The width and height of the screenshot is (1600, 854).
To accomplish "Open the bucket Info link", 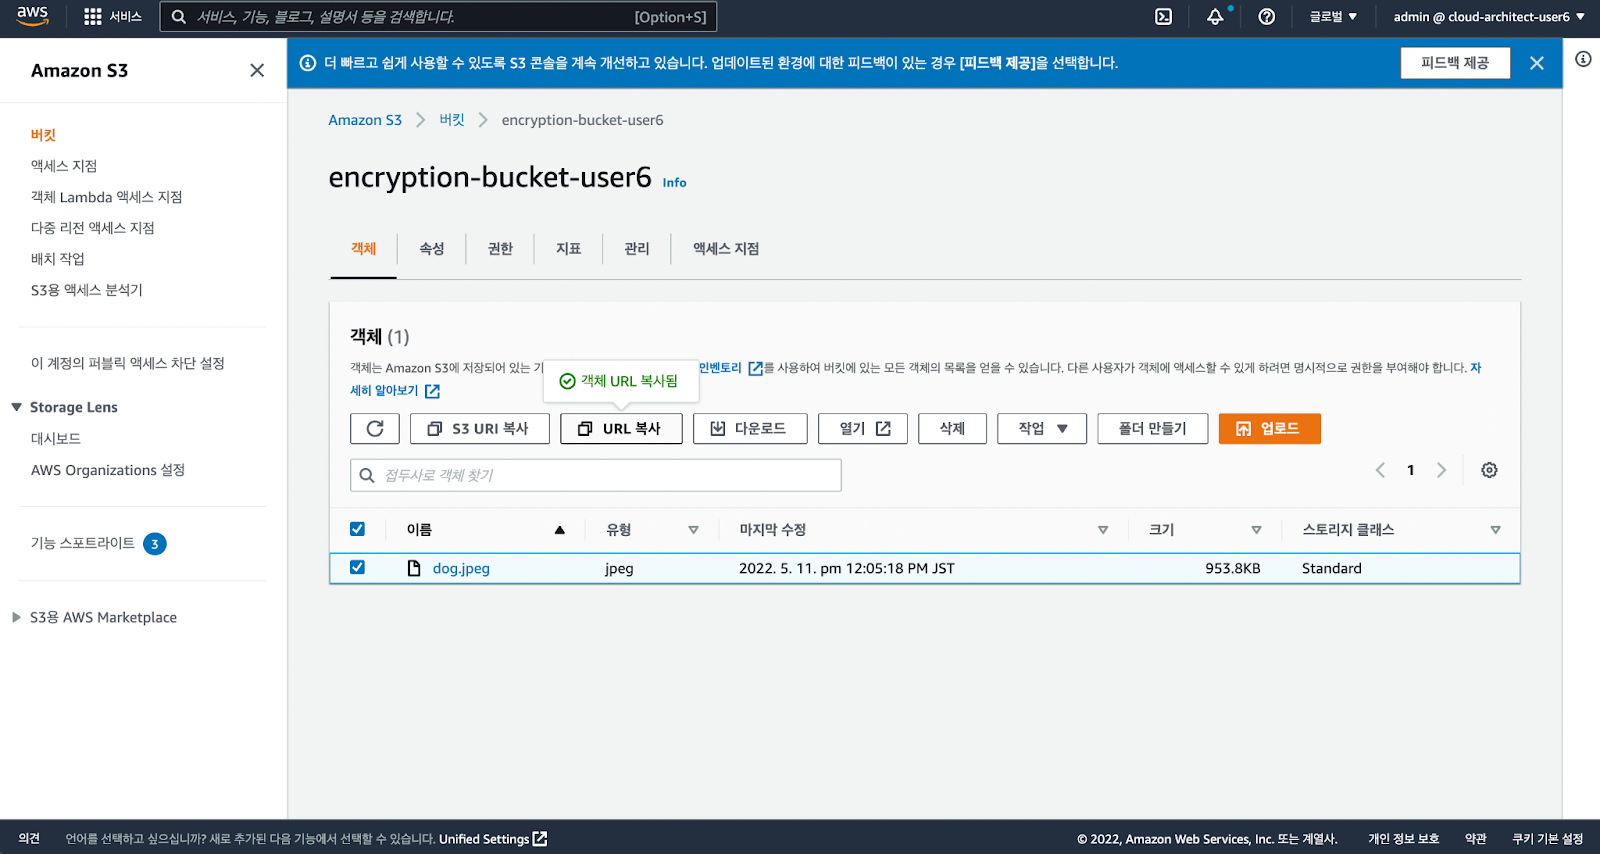I will pyautogui.click(x=674, y=183).
